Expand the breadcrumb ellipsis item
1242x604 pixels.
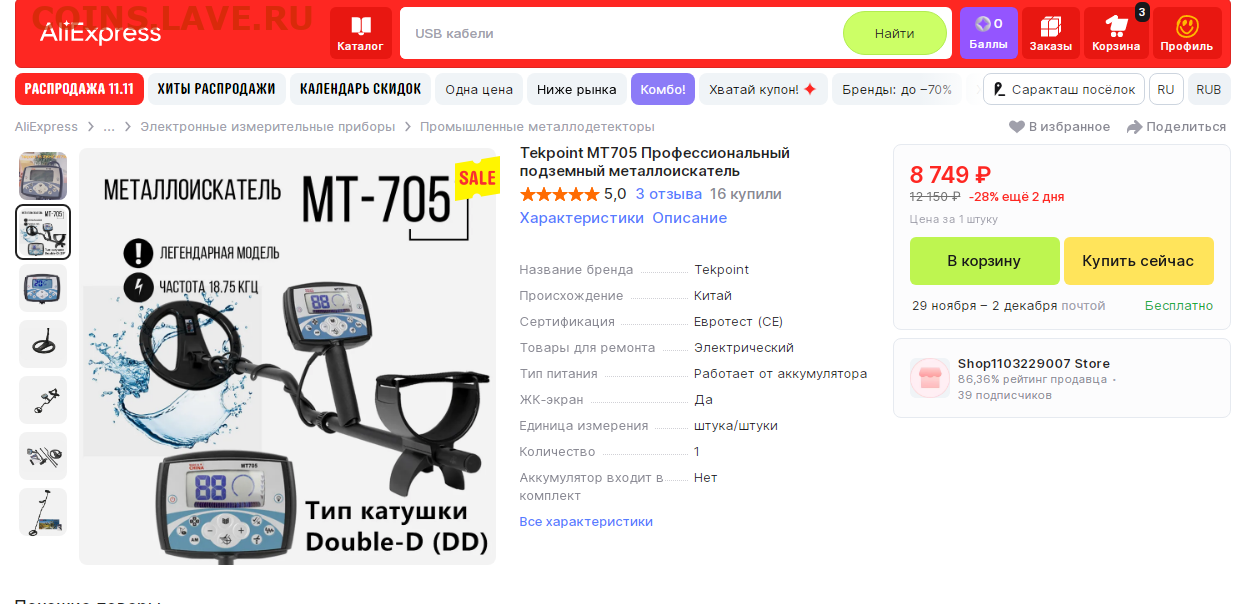click(x=109, y=127)
